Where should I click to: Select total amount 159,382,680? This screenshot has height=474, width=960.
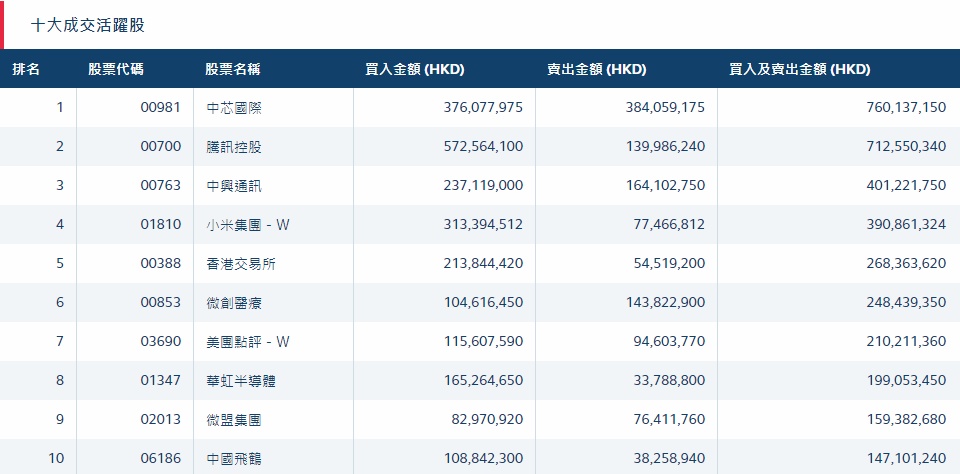[x=906, y=419]
